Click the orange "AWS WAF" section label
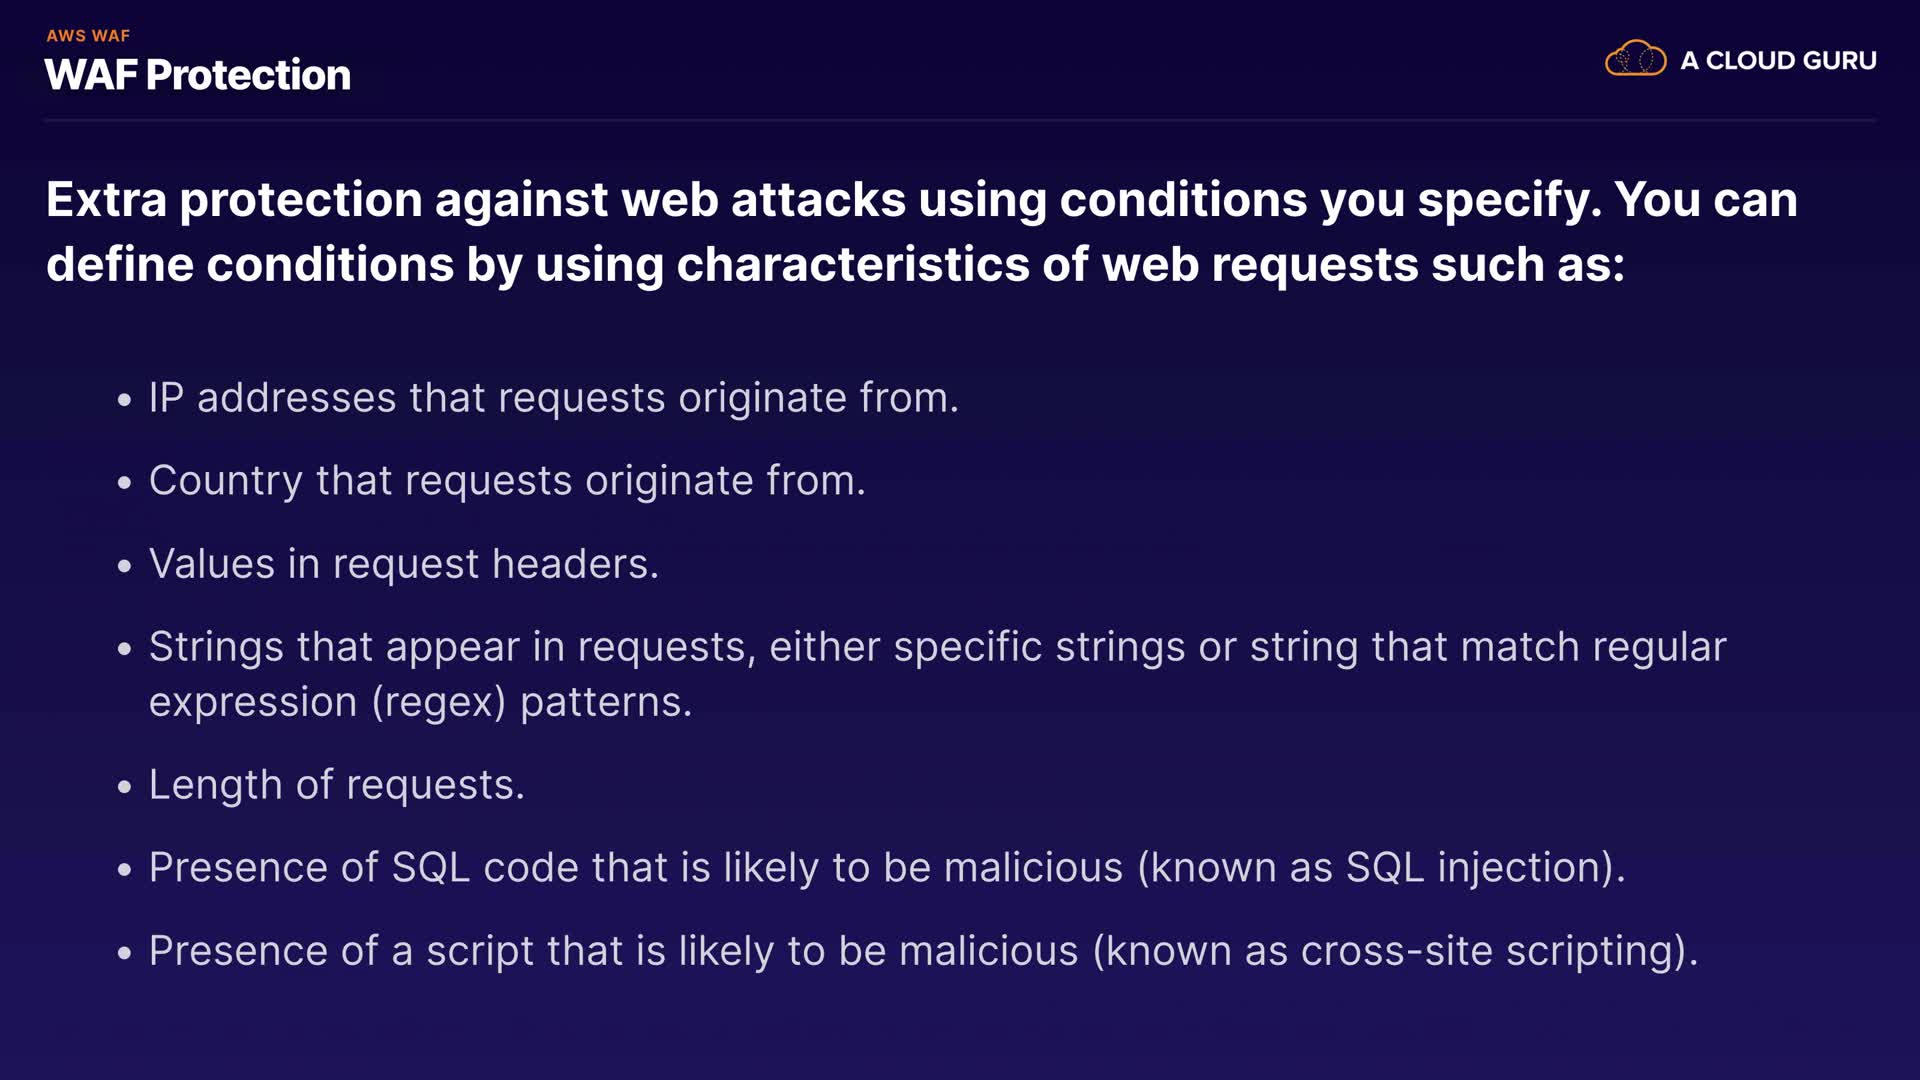Screen dimensions: 1920x1080 pyautogui.click(x=88, y=36)
